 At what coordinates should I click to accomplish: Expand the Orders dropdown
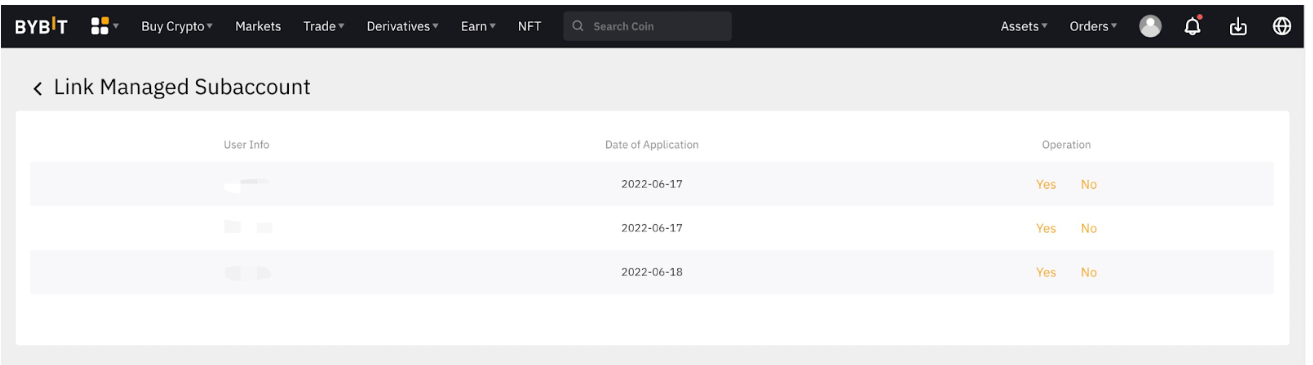pos(1094,27)
